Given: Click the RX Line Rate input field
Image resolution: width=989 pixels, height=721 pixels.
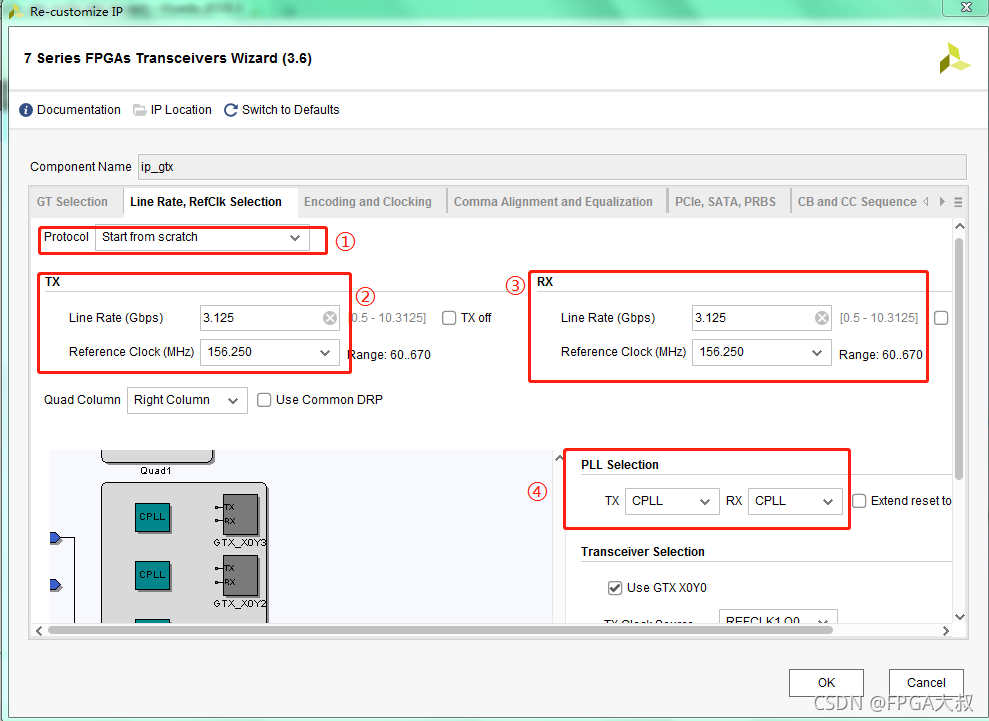Looking at the screenshot, I should [761, 318].
